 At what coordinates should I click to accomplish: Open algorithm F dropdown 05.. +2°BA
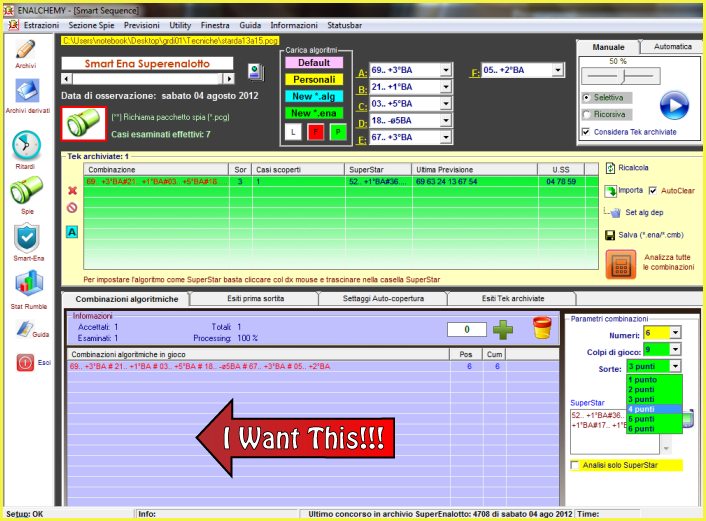pos(558,70)
